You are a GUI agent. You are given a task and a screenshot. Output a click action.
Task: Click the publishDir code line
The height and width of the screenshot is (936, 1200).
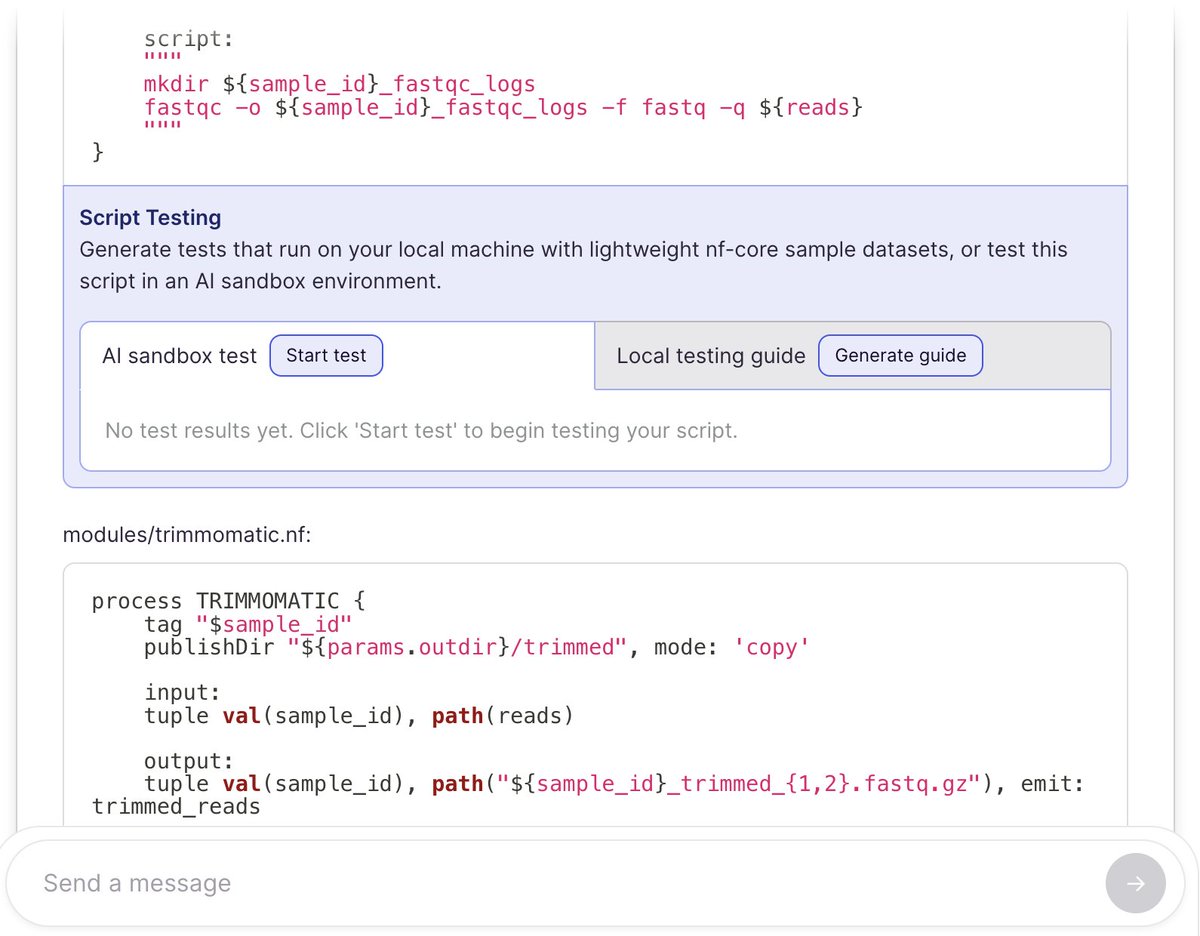(x=476, y=647)
